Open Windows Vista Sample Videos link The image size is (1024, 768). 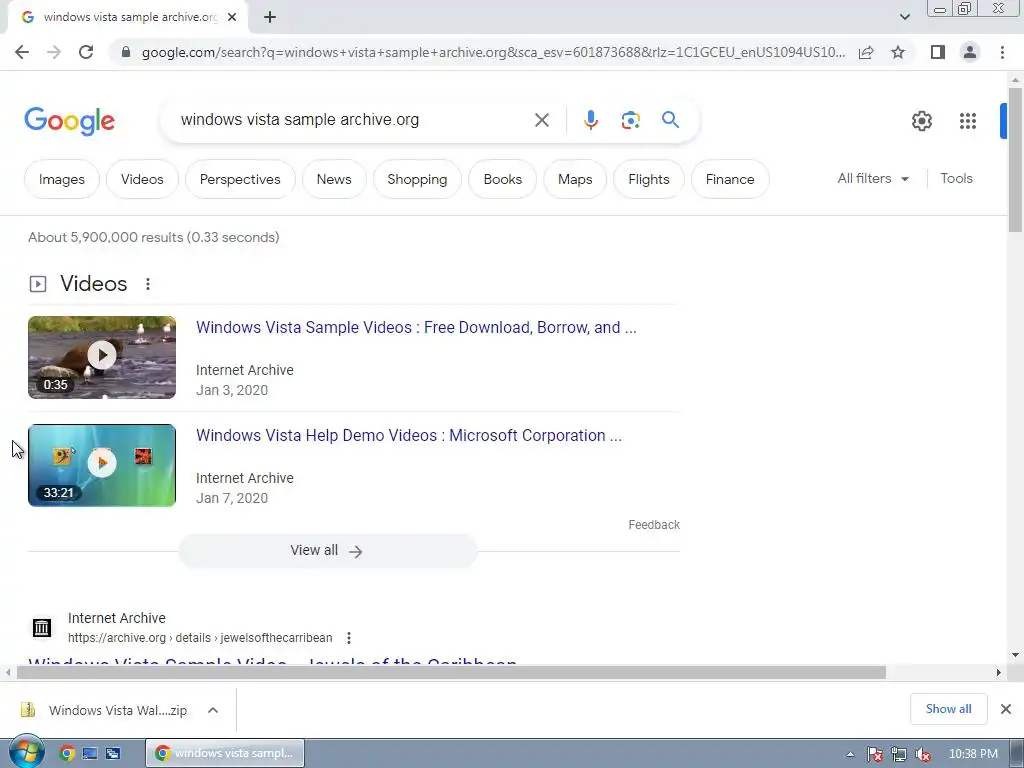tap(416, 327)
